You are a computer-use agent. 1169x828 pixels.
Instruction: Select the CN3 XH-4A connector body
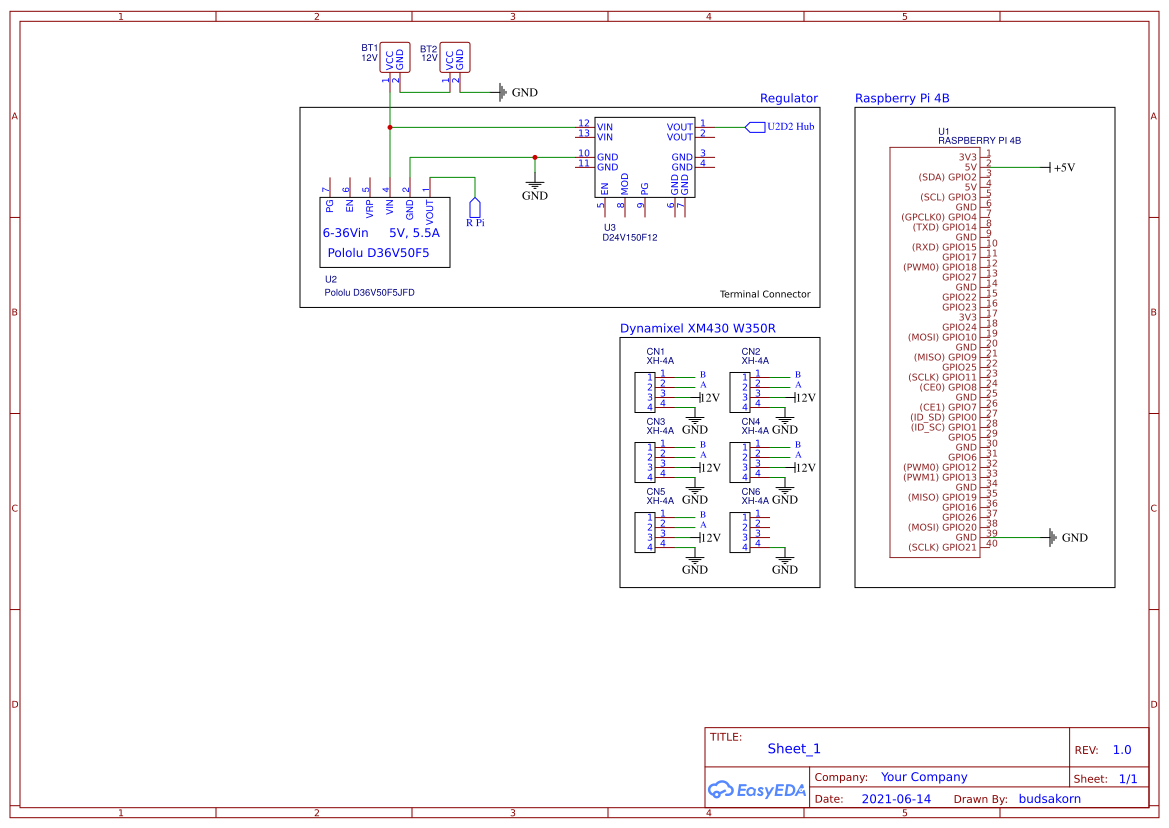644,462
